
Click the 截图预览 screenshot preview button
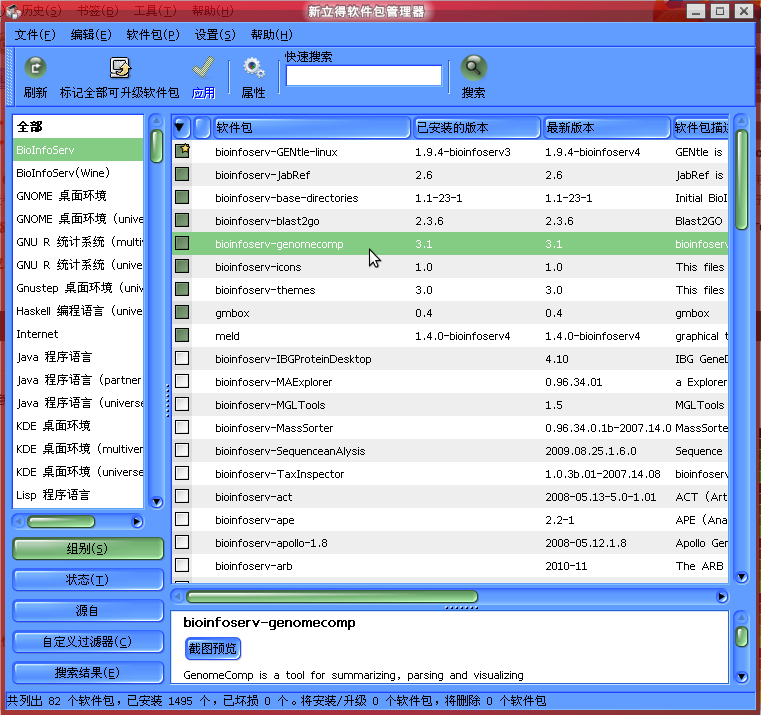[x=213, y=648]
